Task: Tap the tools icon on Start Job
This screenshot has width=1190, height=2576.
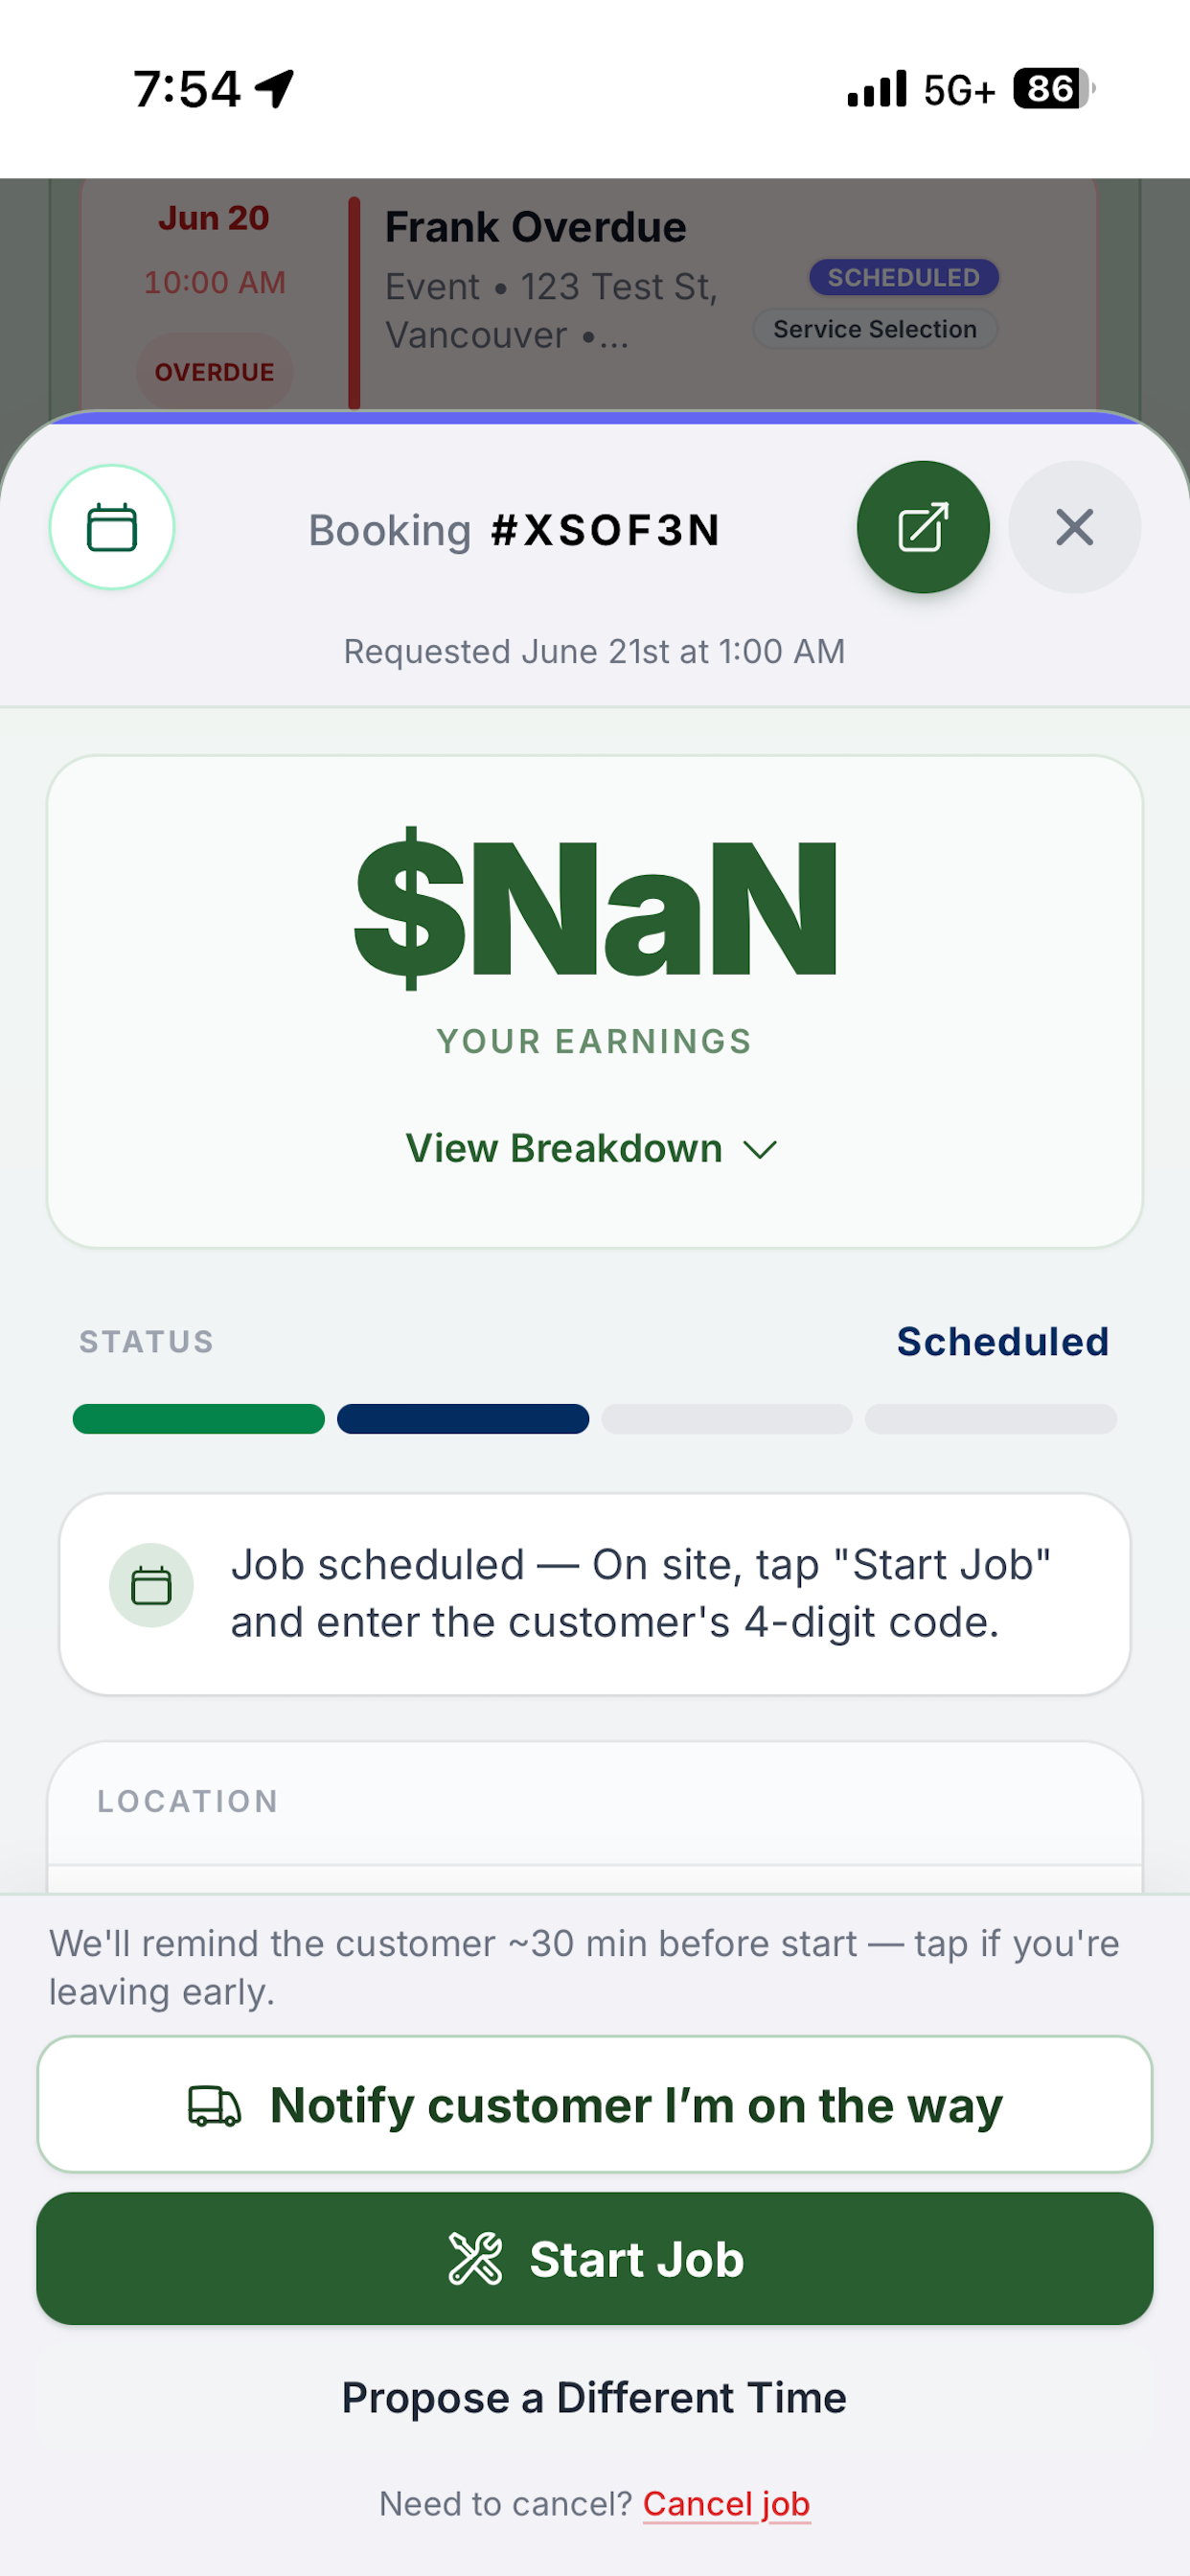Action: point(475,2259)
